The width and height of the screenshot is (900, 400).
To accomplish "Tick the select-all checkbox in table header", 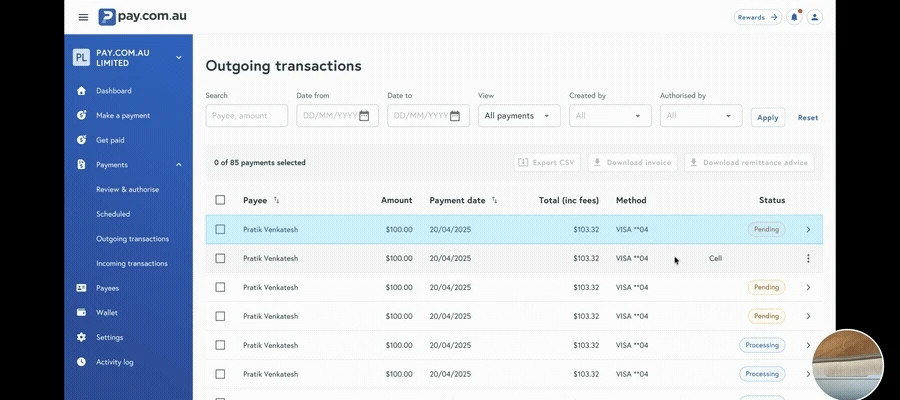I will click(x=220, y=200).
